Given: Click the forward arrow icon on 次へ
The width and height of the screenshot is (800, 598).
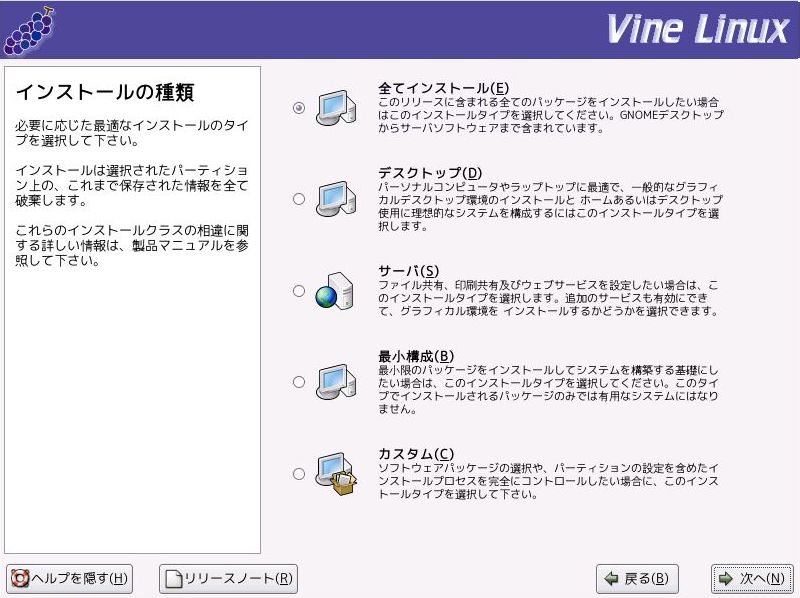Looking at the screenshot, I should pos(726,579).
